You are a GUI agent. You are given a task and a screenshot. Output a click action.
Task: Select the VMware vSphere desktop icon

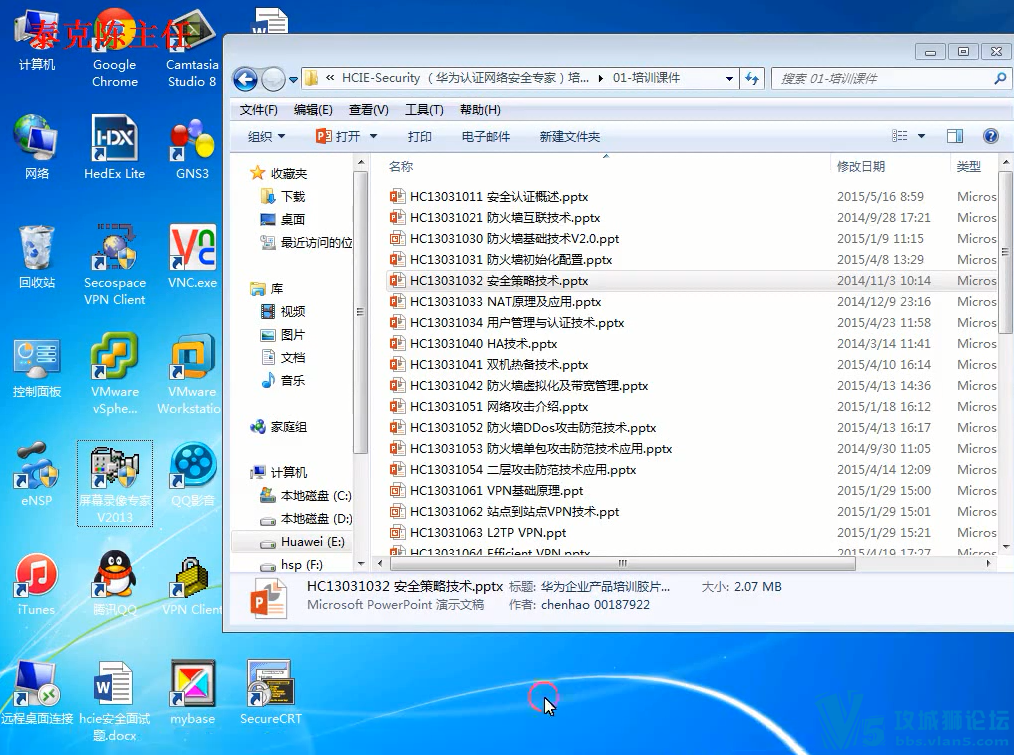(114, 374)
